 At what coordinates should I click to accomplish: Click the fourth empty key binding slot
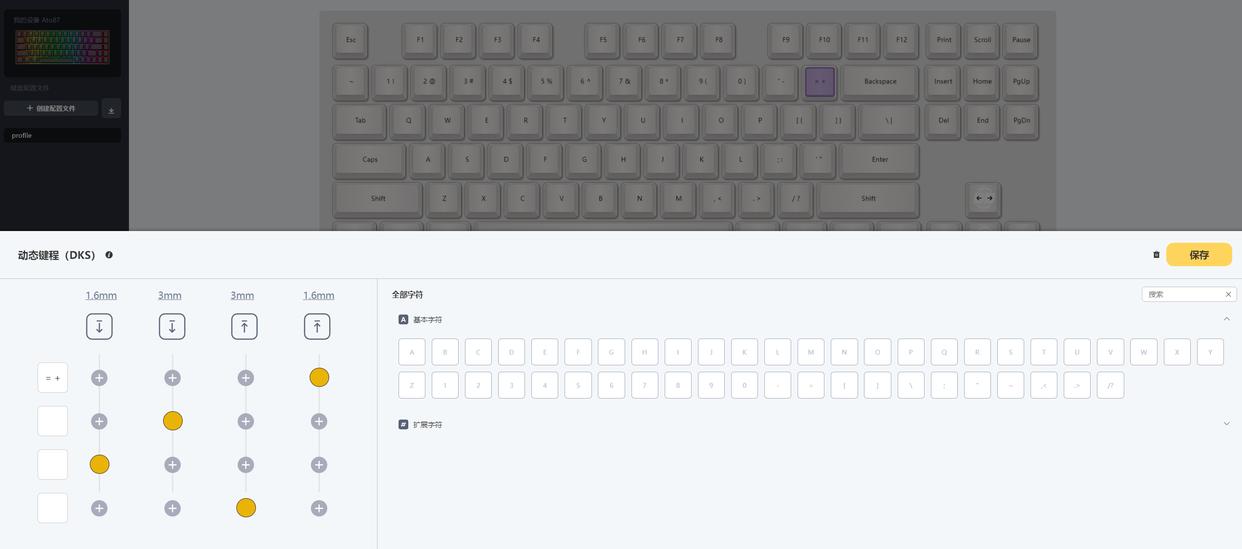point(53,508)
